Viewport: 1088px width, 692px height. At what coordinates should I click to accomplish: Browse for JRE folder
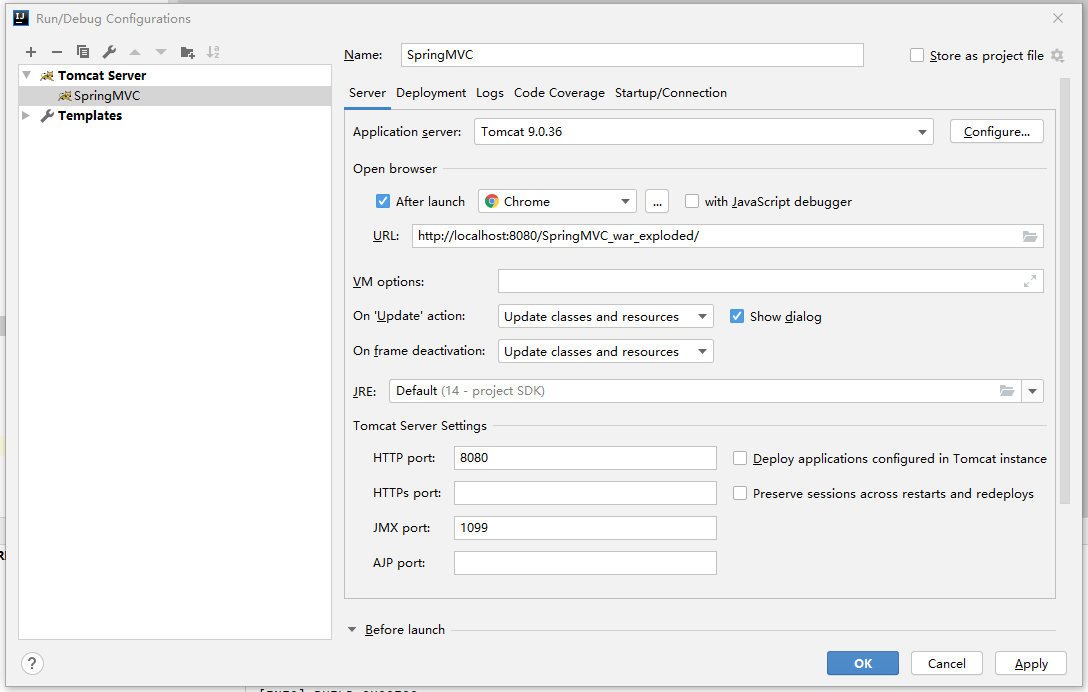(1007, 391)
